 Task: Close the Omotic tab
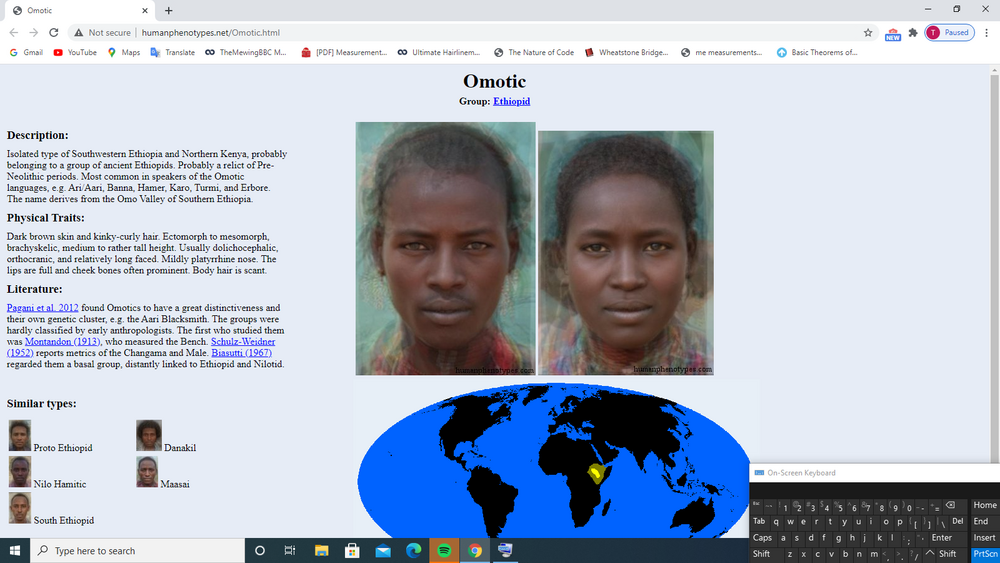click(x=145, y=10)
